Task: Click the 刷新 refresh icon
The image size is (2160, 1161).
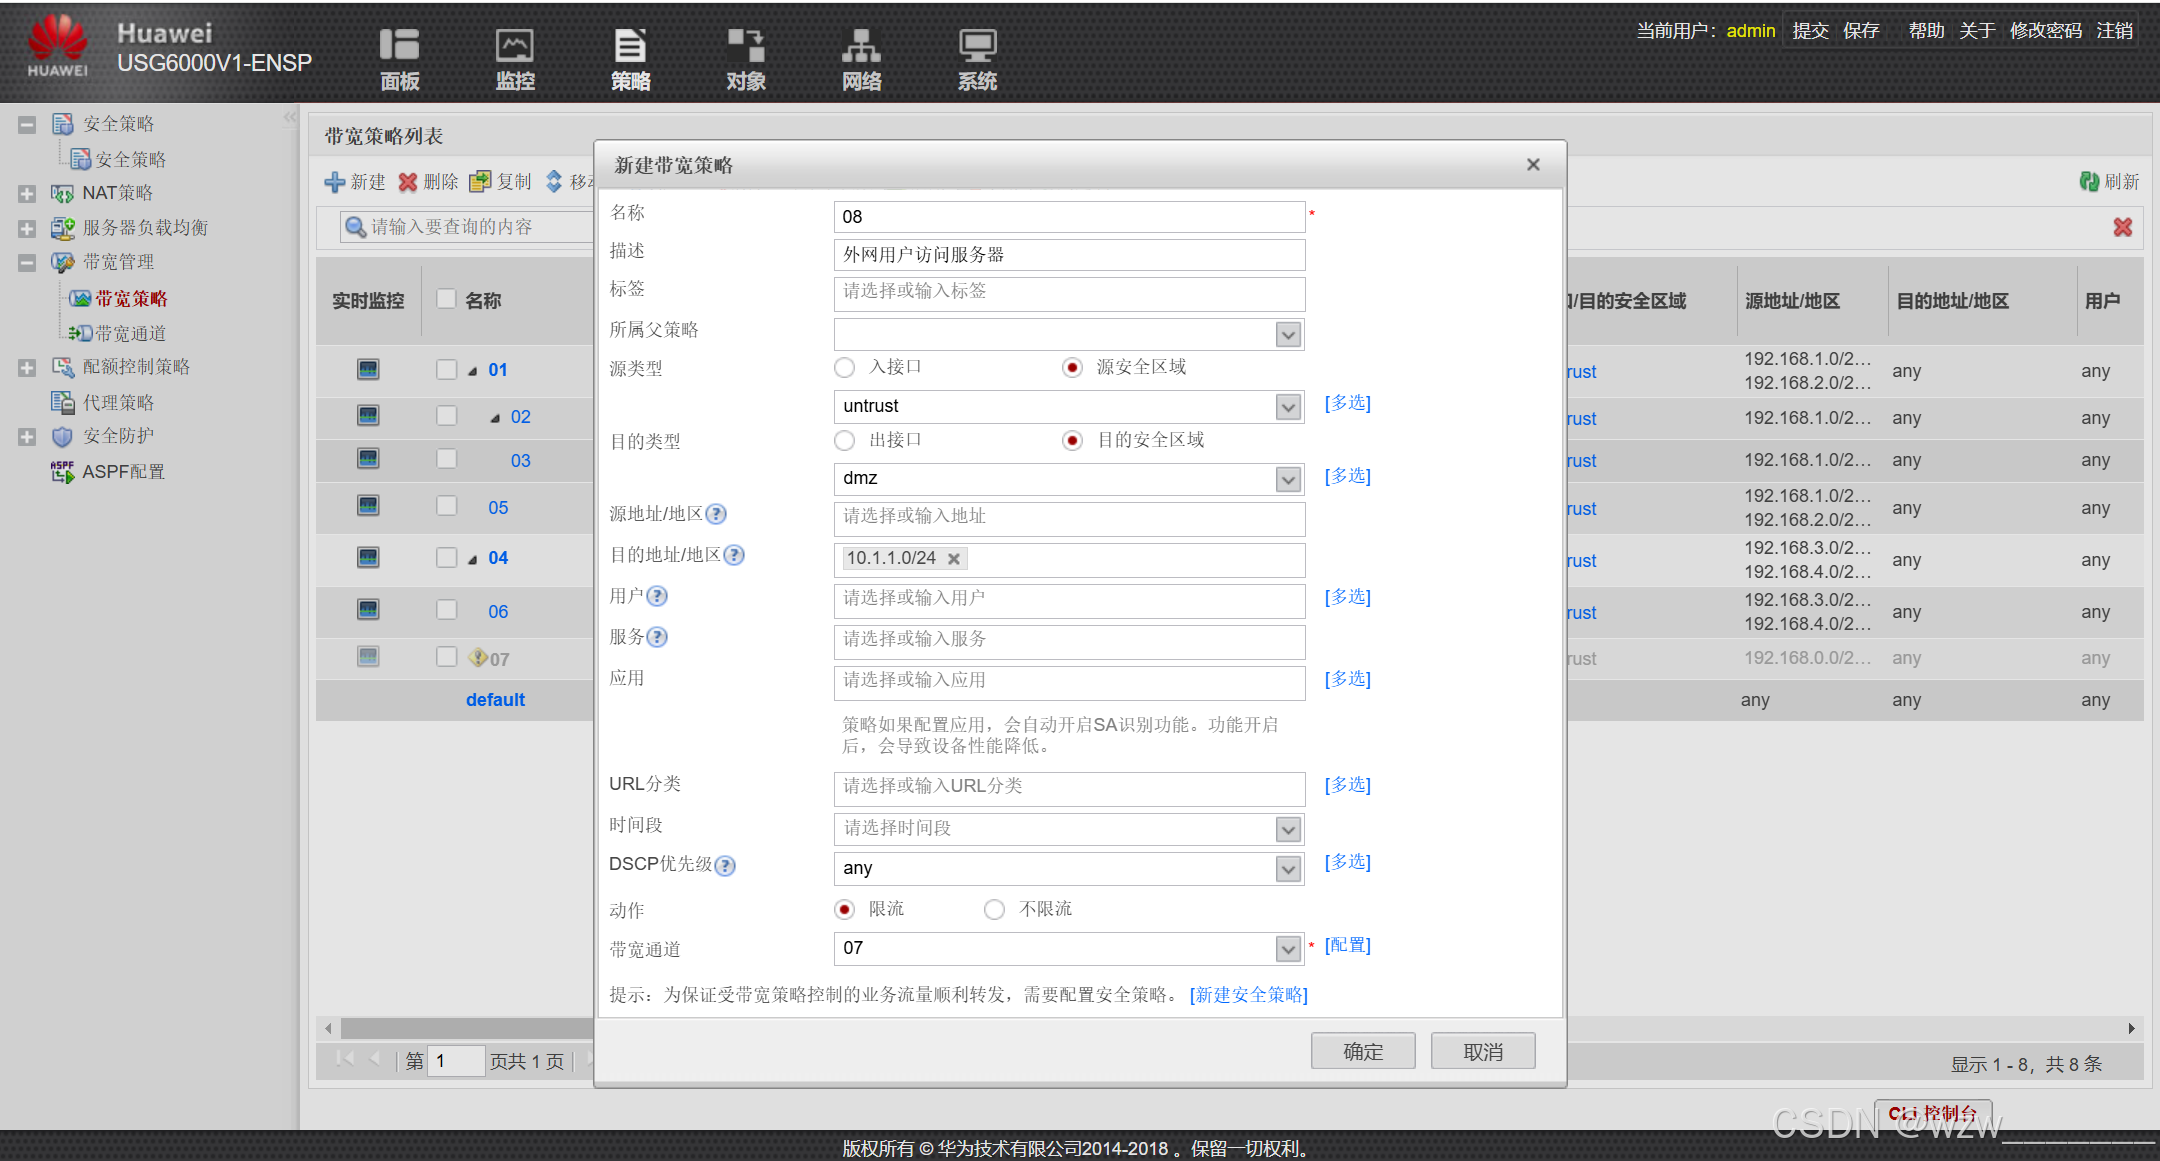Action: (x=2089, y=182)
